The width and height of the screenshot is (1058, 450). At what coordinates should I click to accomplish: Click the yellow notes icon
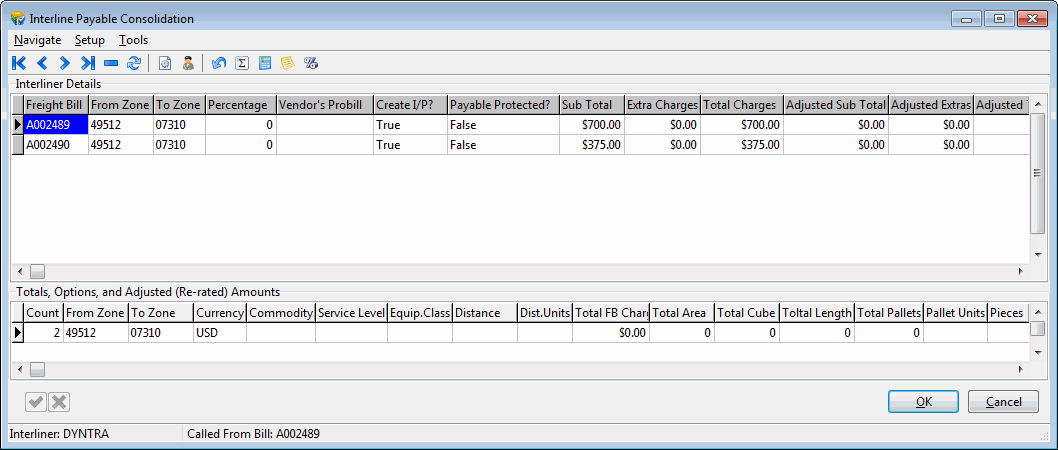[288, 63]
